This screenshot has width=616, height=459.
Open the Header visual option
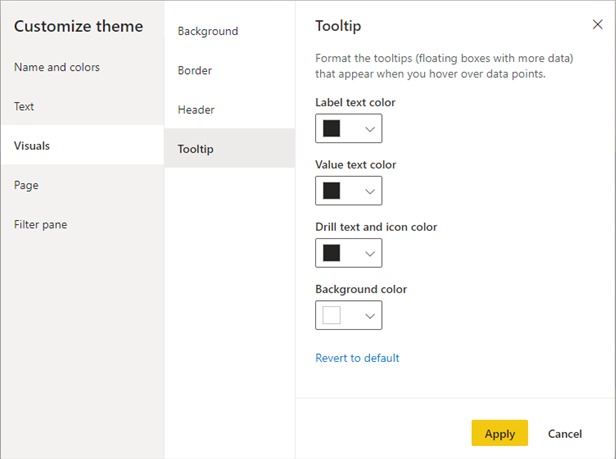pos(196,110)
